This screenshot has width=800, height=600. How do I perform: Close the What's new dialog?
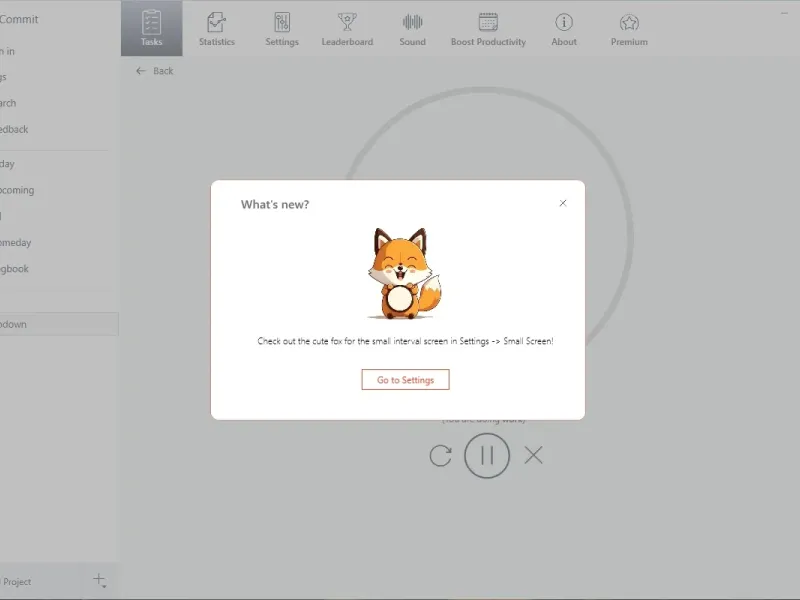coord(563,203)
